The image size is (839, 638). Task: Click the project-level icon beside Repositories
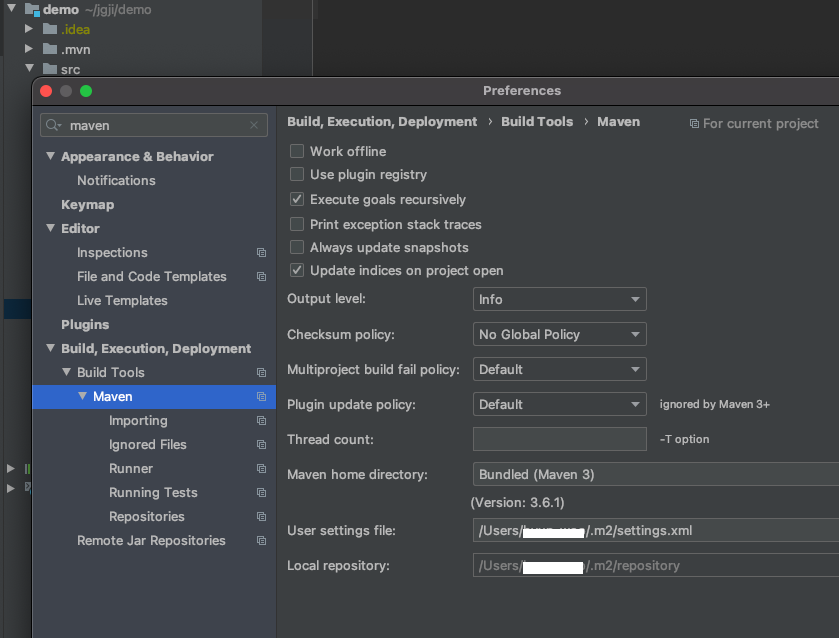point(261,517)
